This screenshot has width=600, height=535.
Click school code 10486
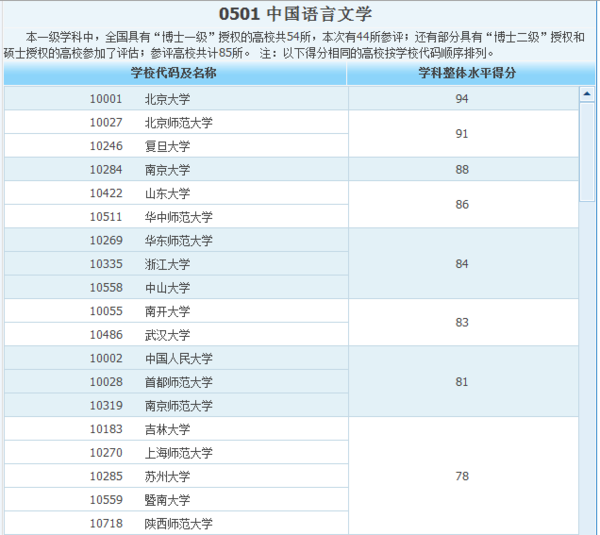[106, 334]
